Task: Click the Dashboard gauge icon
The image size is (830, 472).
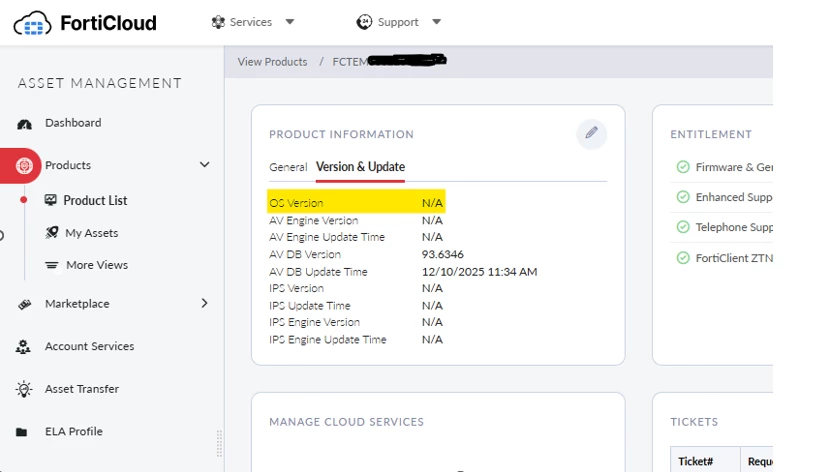Action: (x=24, y=124)
